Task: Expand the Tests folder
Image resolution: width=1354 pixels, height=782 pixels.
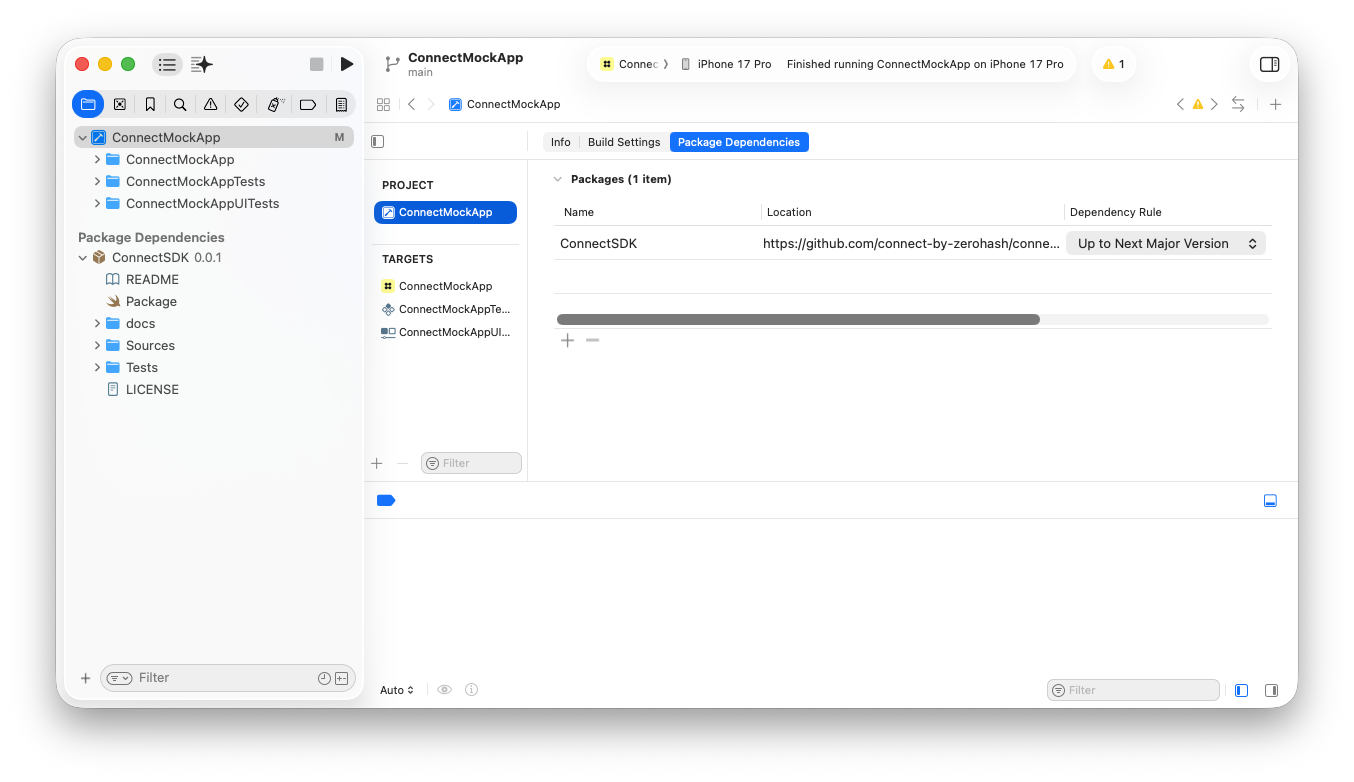Action: (97, 368)
